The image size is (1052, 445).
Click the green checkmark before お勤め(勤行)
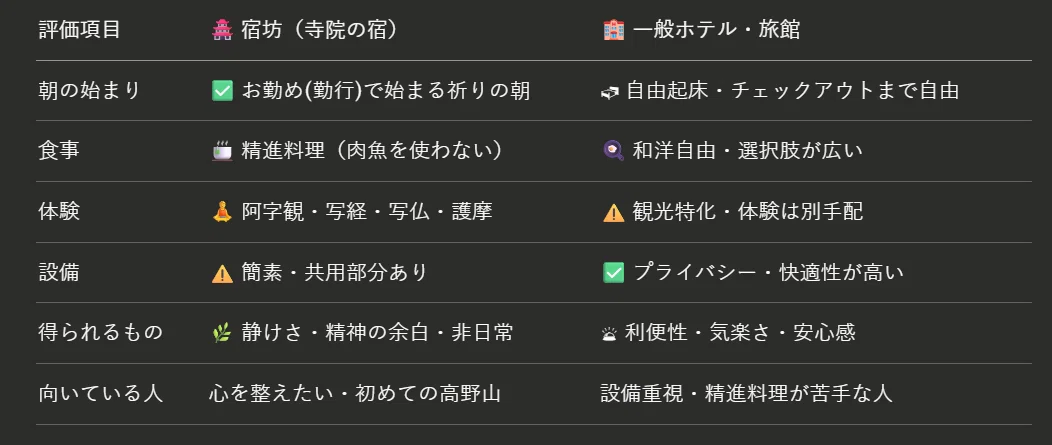(221, 91)
